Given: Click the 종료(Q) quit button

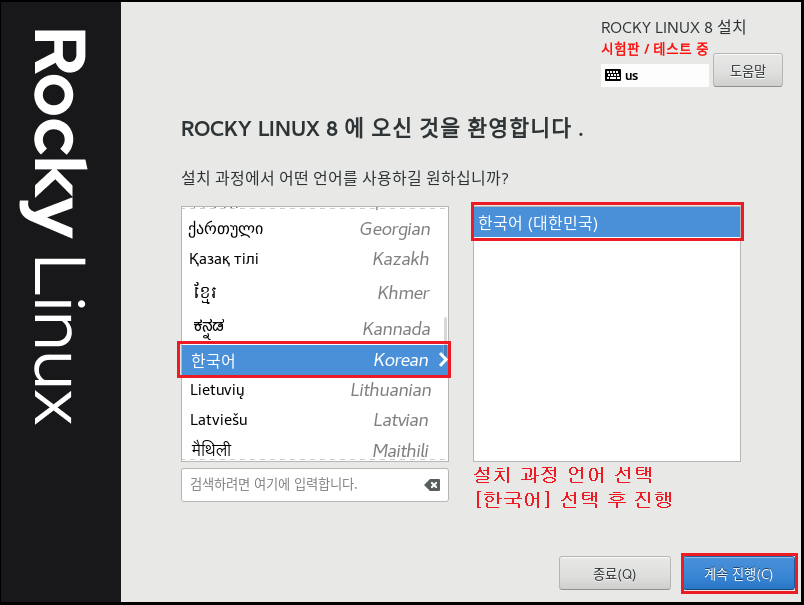Looking at the screenshot, I should (615, 573).
